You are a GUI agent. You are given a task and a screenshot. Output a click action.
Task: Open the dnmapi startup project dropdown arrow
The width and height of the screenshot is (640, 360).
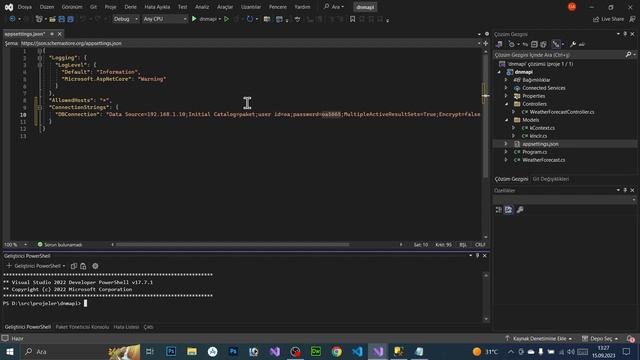(x=220, y=19)
